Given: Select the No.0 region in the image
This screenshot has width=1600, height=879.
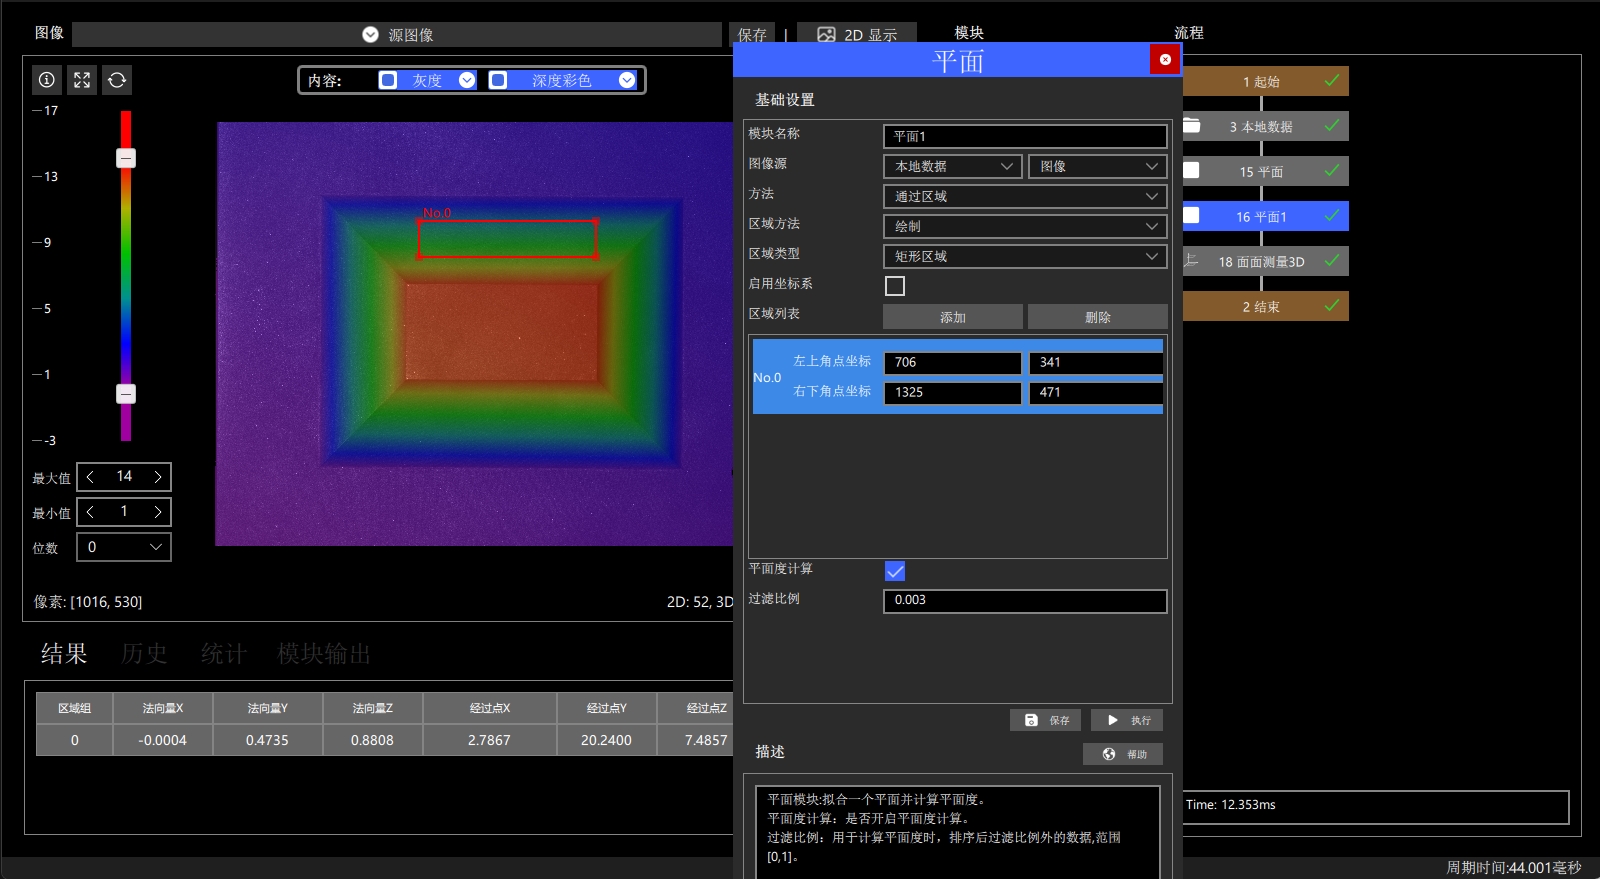Looking at the screenshot, I should click(x=507, y=239).
